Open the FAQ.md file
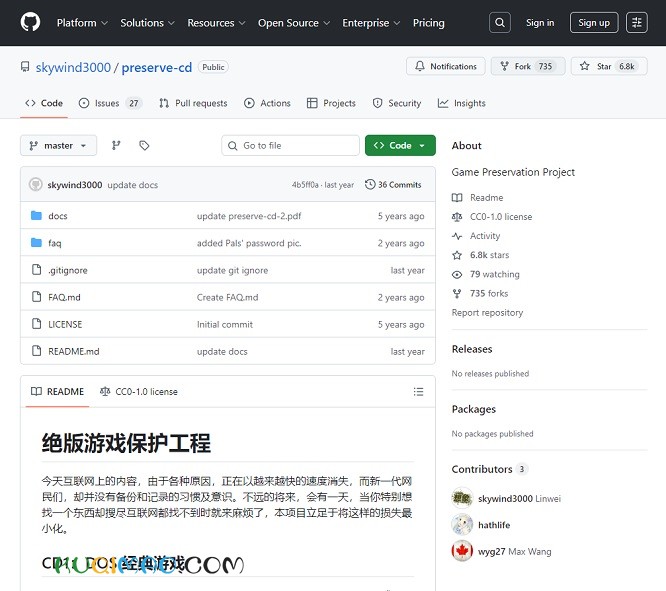This screenshot has height=591, width=666. 64,297
